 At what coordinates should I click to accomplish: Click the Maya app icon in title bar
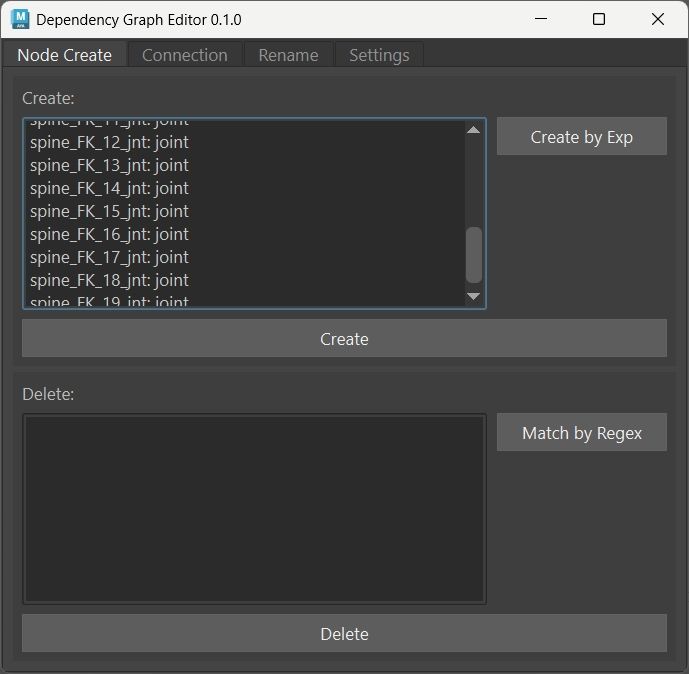click(x=20, y=19)
